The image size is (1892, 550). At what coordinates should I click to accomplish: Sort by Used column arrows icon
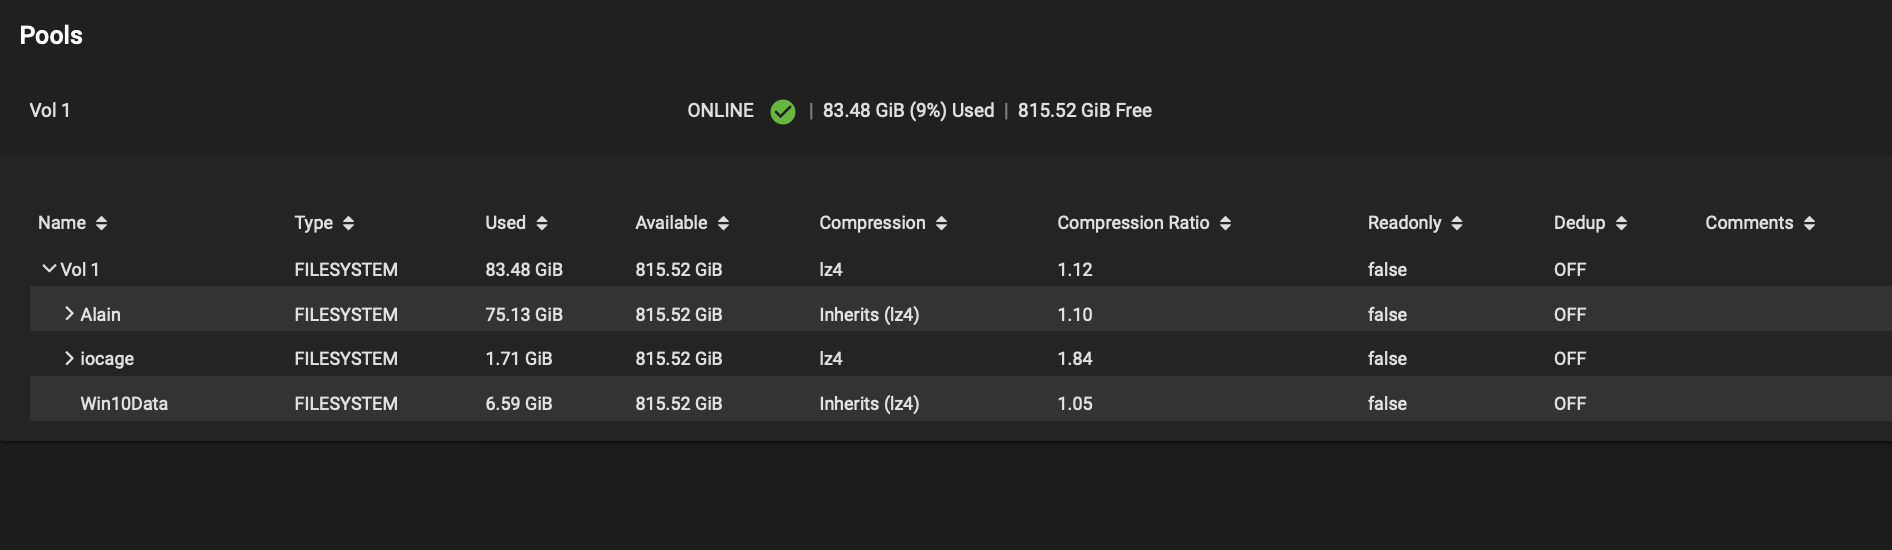click(542, 224)
